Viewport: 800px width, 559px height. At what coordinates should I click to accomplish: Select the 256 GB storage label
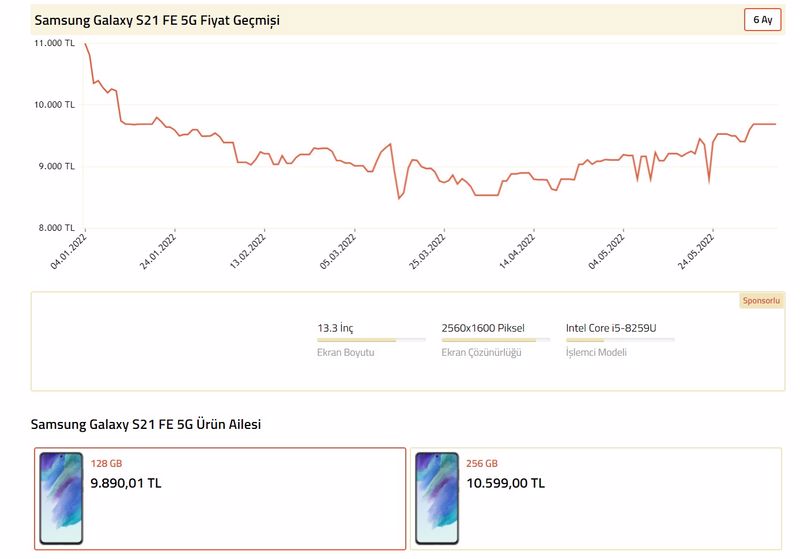tap(482, 464)
